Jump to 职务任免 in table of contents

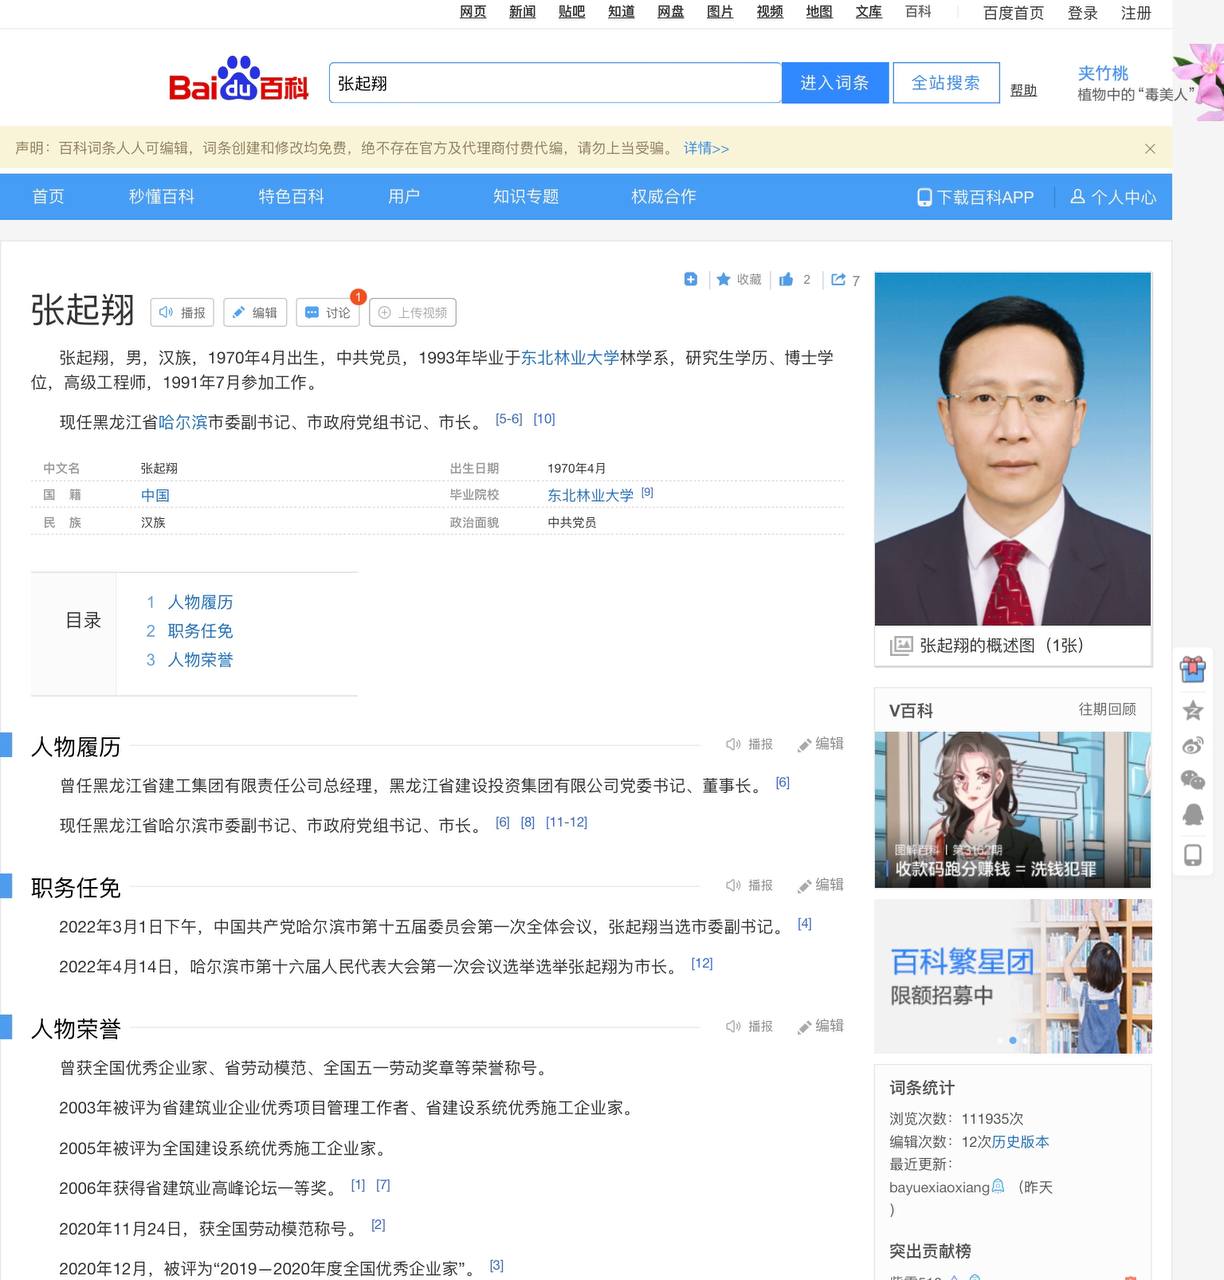tap(200, 631)
